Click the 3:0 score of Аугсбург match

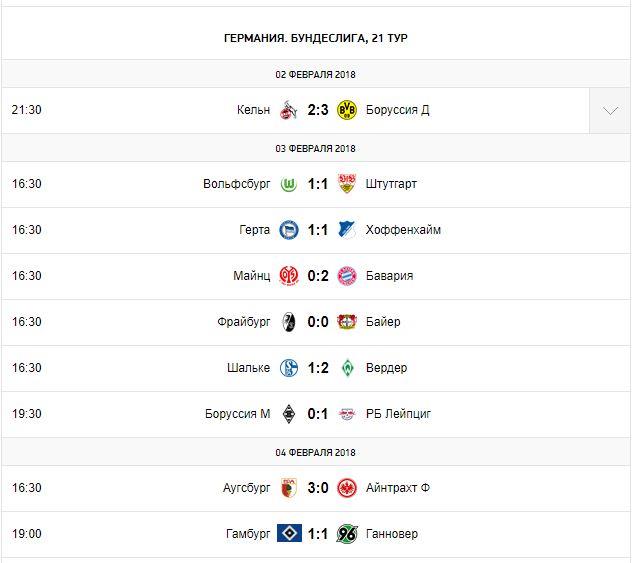[x=318, y=488]
